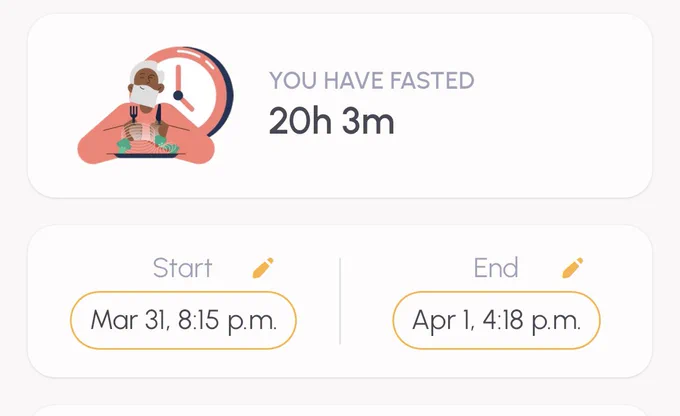The width and height of the screenshot is (680, 416).
Task: Open the Mar 31, 8:15 p.m. start field
Action: tap(183, 320)
